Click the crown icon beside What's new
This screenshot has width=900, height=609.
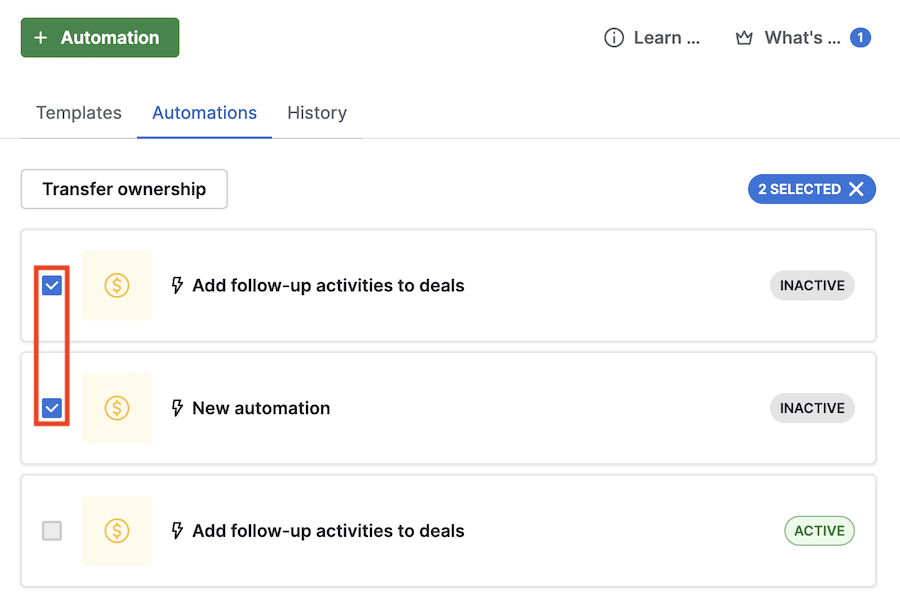pos(744,38)
